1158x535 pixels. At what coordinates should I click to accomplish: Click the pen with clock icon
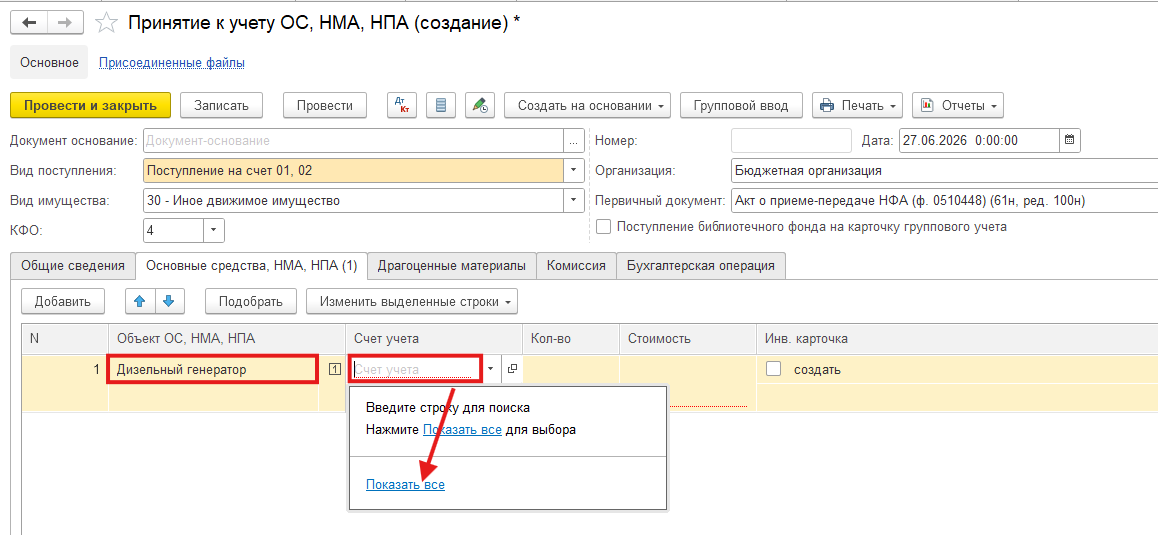pyautogui.click(x=480, y=105)
